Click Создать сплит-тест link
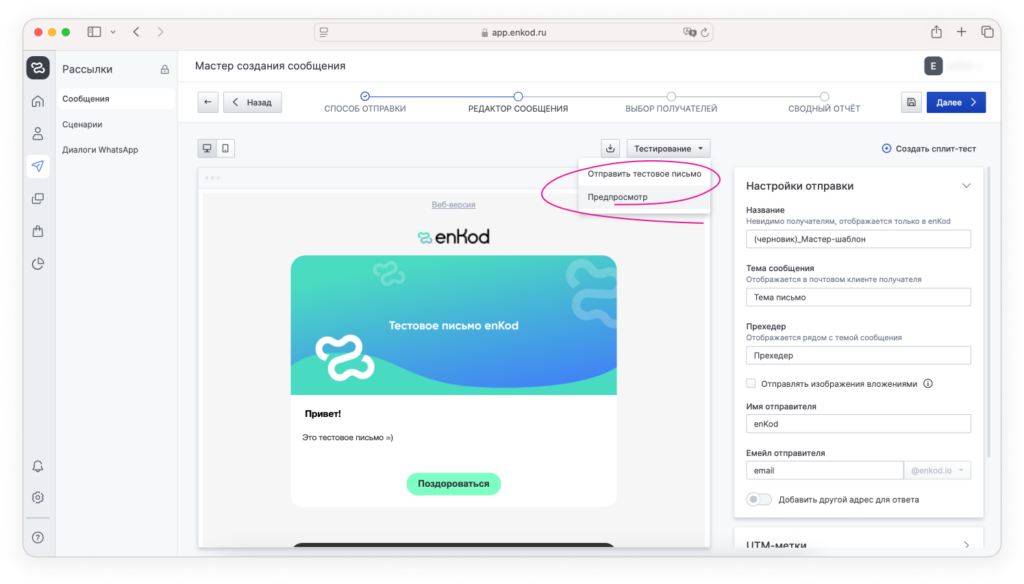The image size is (1024, 584). click(x=929, y=148)
